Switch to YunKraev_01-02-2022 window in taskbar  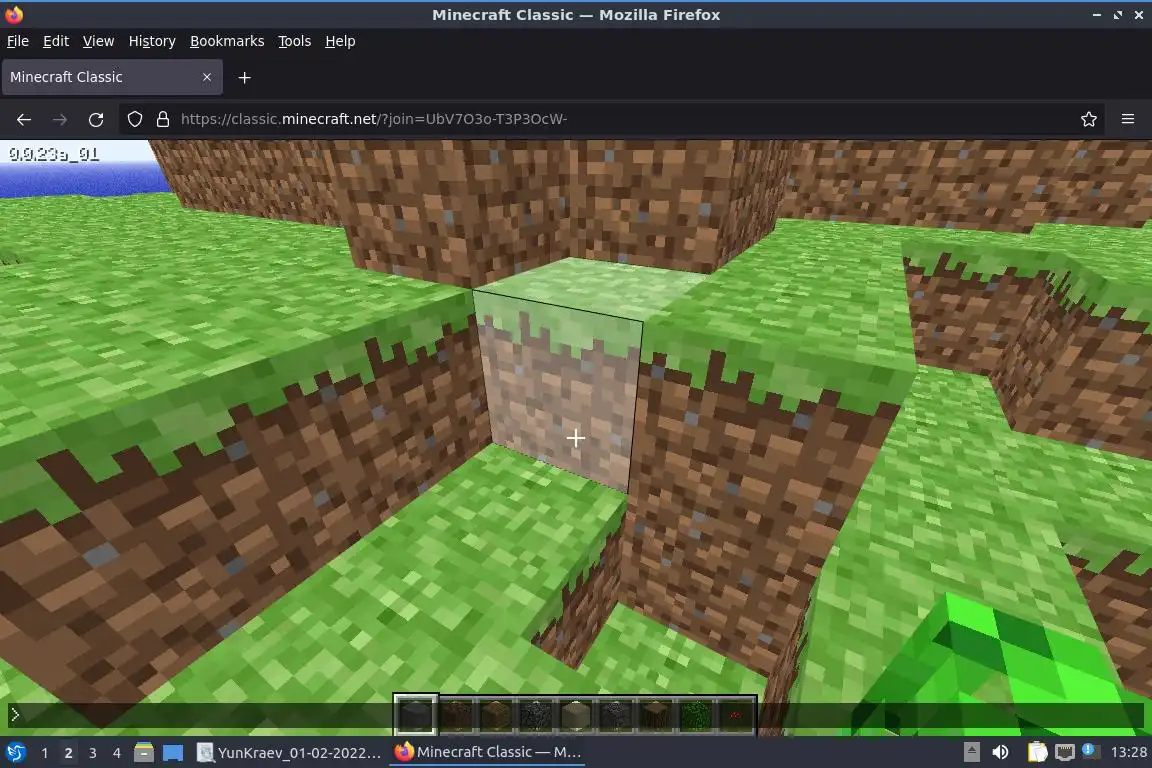pyautogui.click(x=289, y=753)
